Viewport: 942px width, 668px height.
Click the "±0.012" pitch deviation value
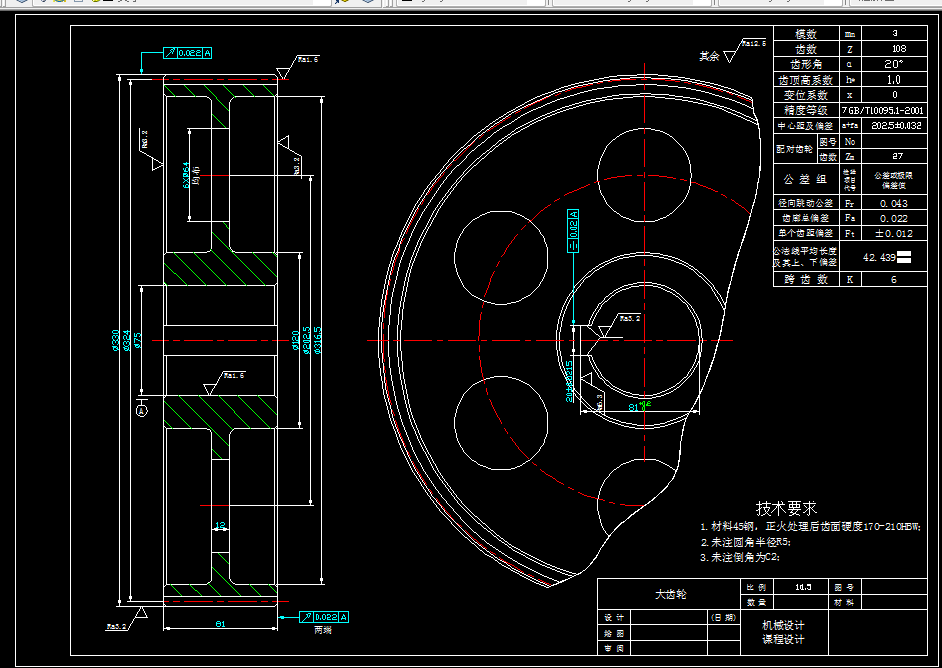(x=894, y=233)
